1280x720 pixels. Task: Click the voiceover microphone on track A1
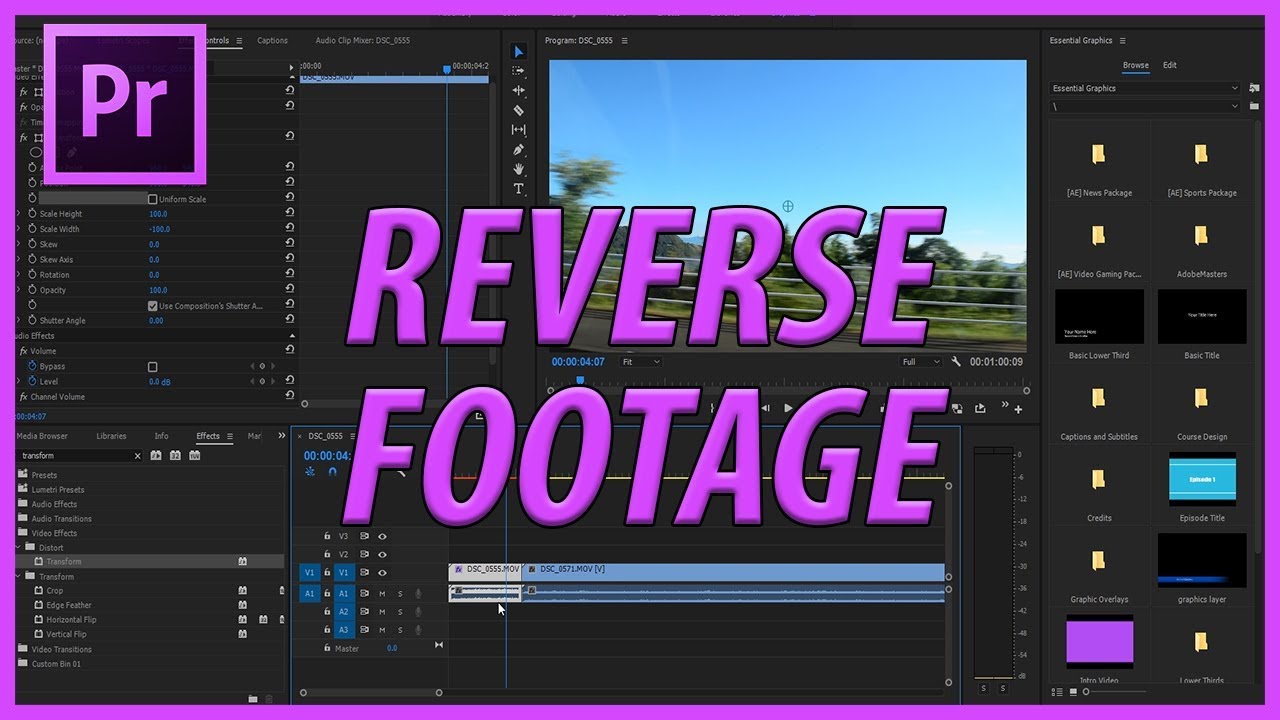[x=418, y=592]
